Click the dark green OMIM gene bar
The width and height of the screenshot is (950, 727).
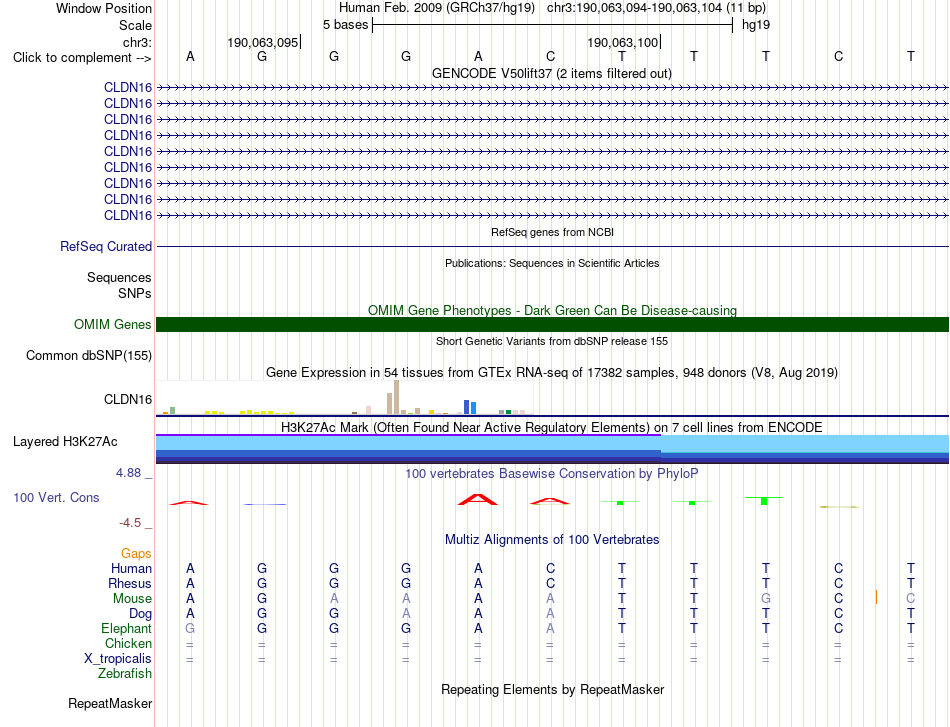(553, 324)
